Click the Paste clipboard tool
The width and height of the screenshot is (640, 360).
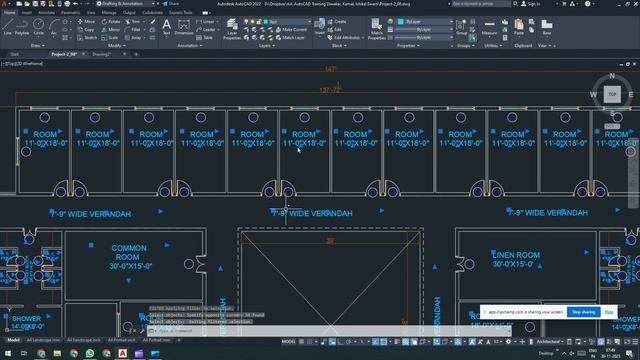tap(519, 27)
